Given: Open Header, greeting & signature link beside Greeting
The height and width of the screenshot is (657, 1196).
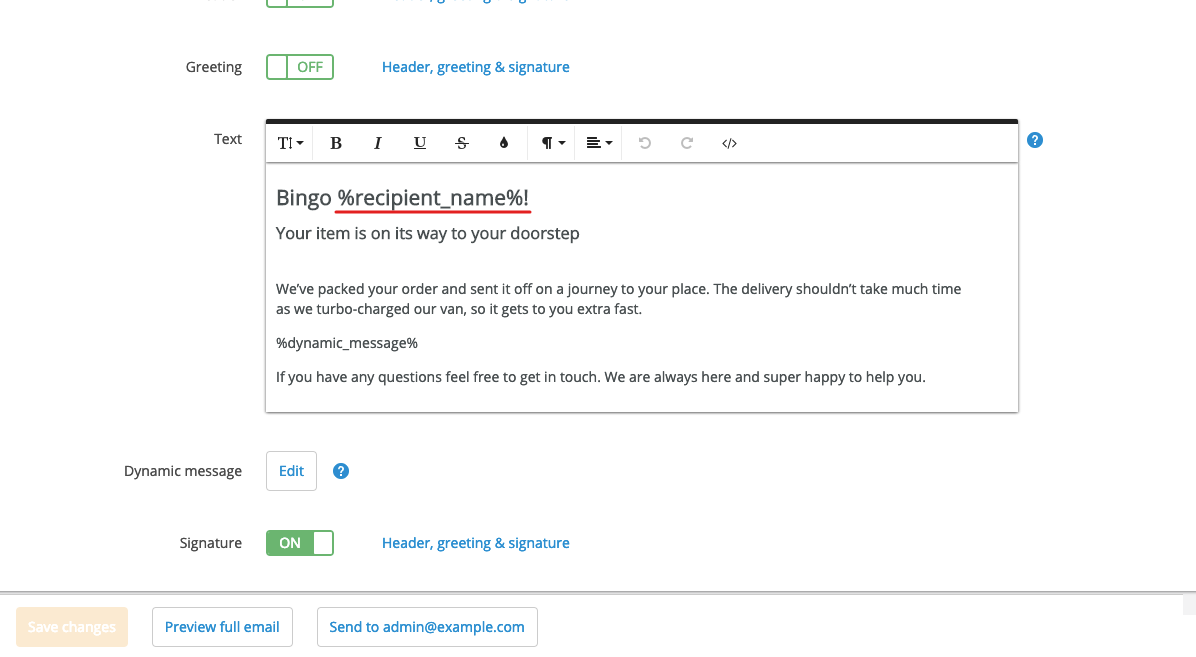Looking at the screenshot, I should click(x=475, y=67).
